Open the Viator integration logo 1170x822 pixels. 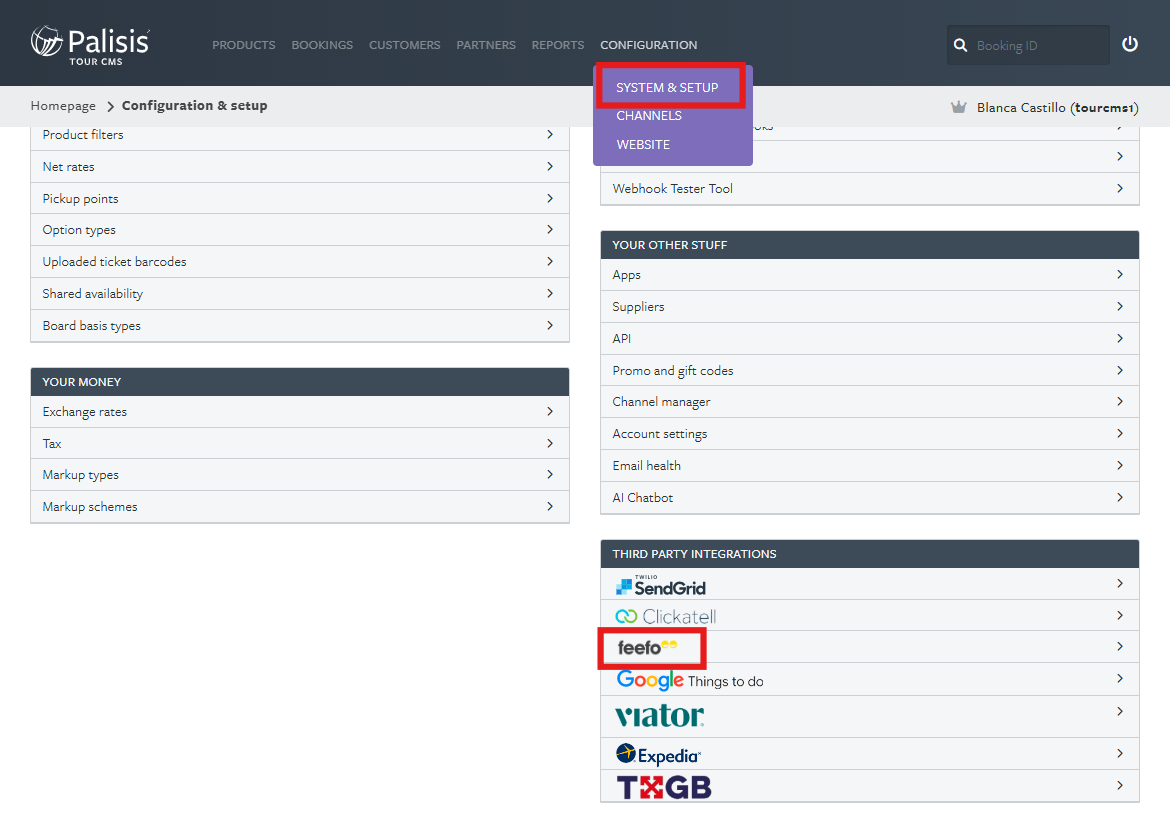[659, 716]
